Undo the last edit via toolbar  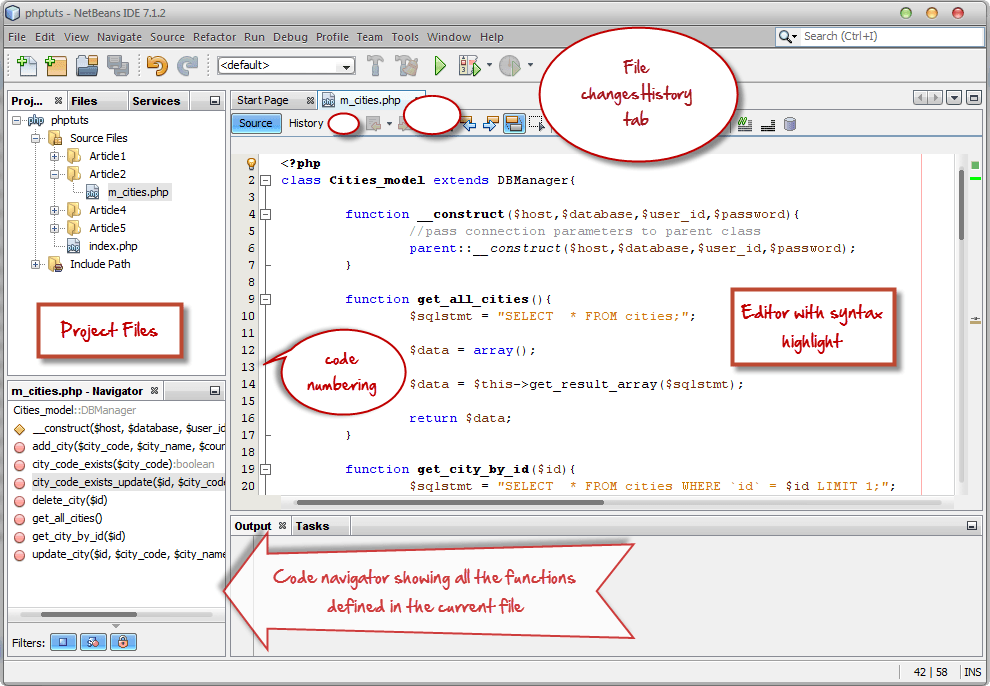(156, 66)
